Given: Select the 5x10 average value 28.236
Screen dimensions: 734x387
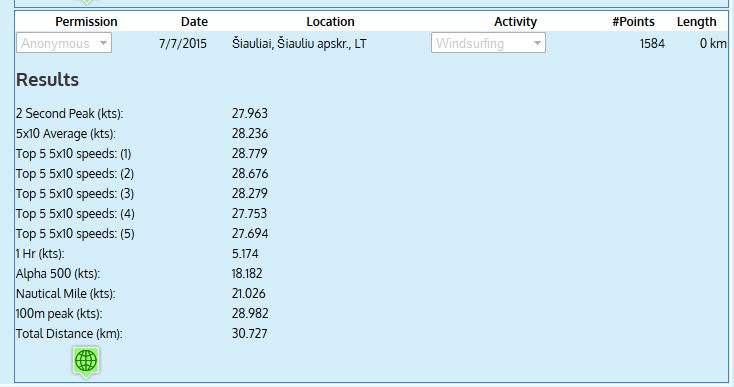Looking at the screenshot, I should [x=250, y=133].
